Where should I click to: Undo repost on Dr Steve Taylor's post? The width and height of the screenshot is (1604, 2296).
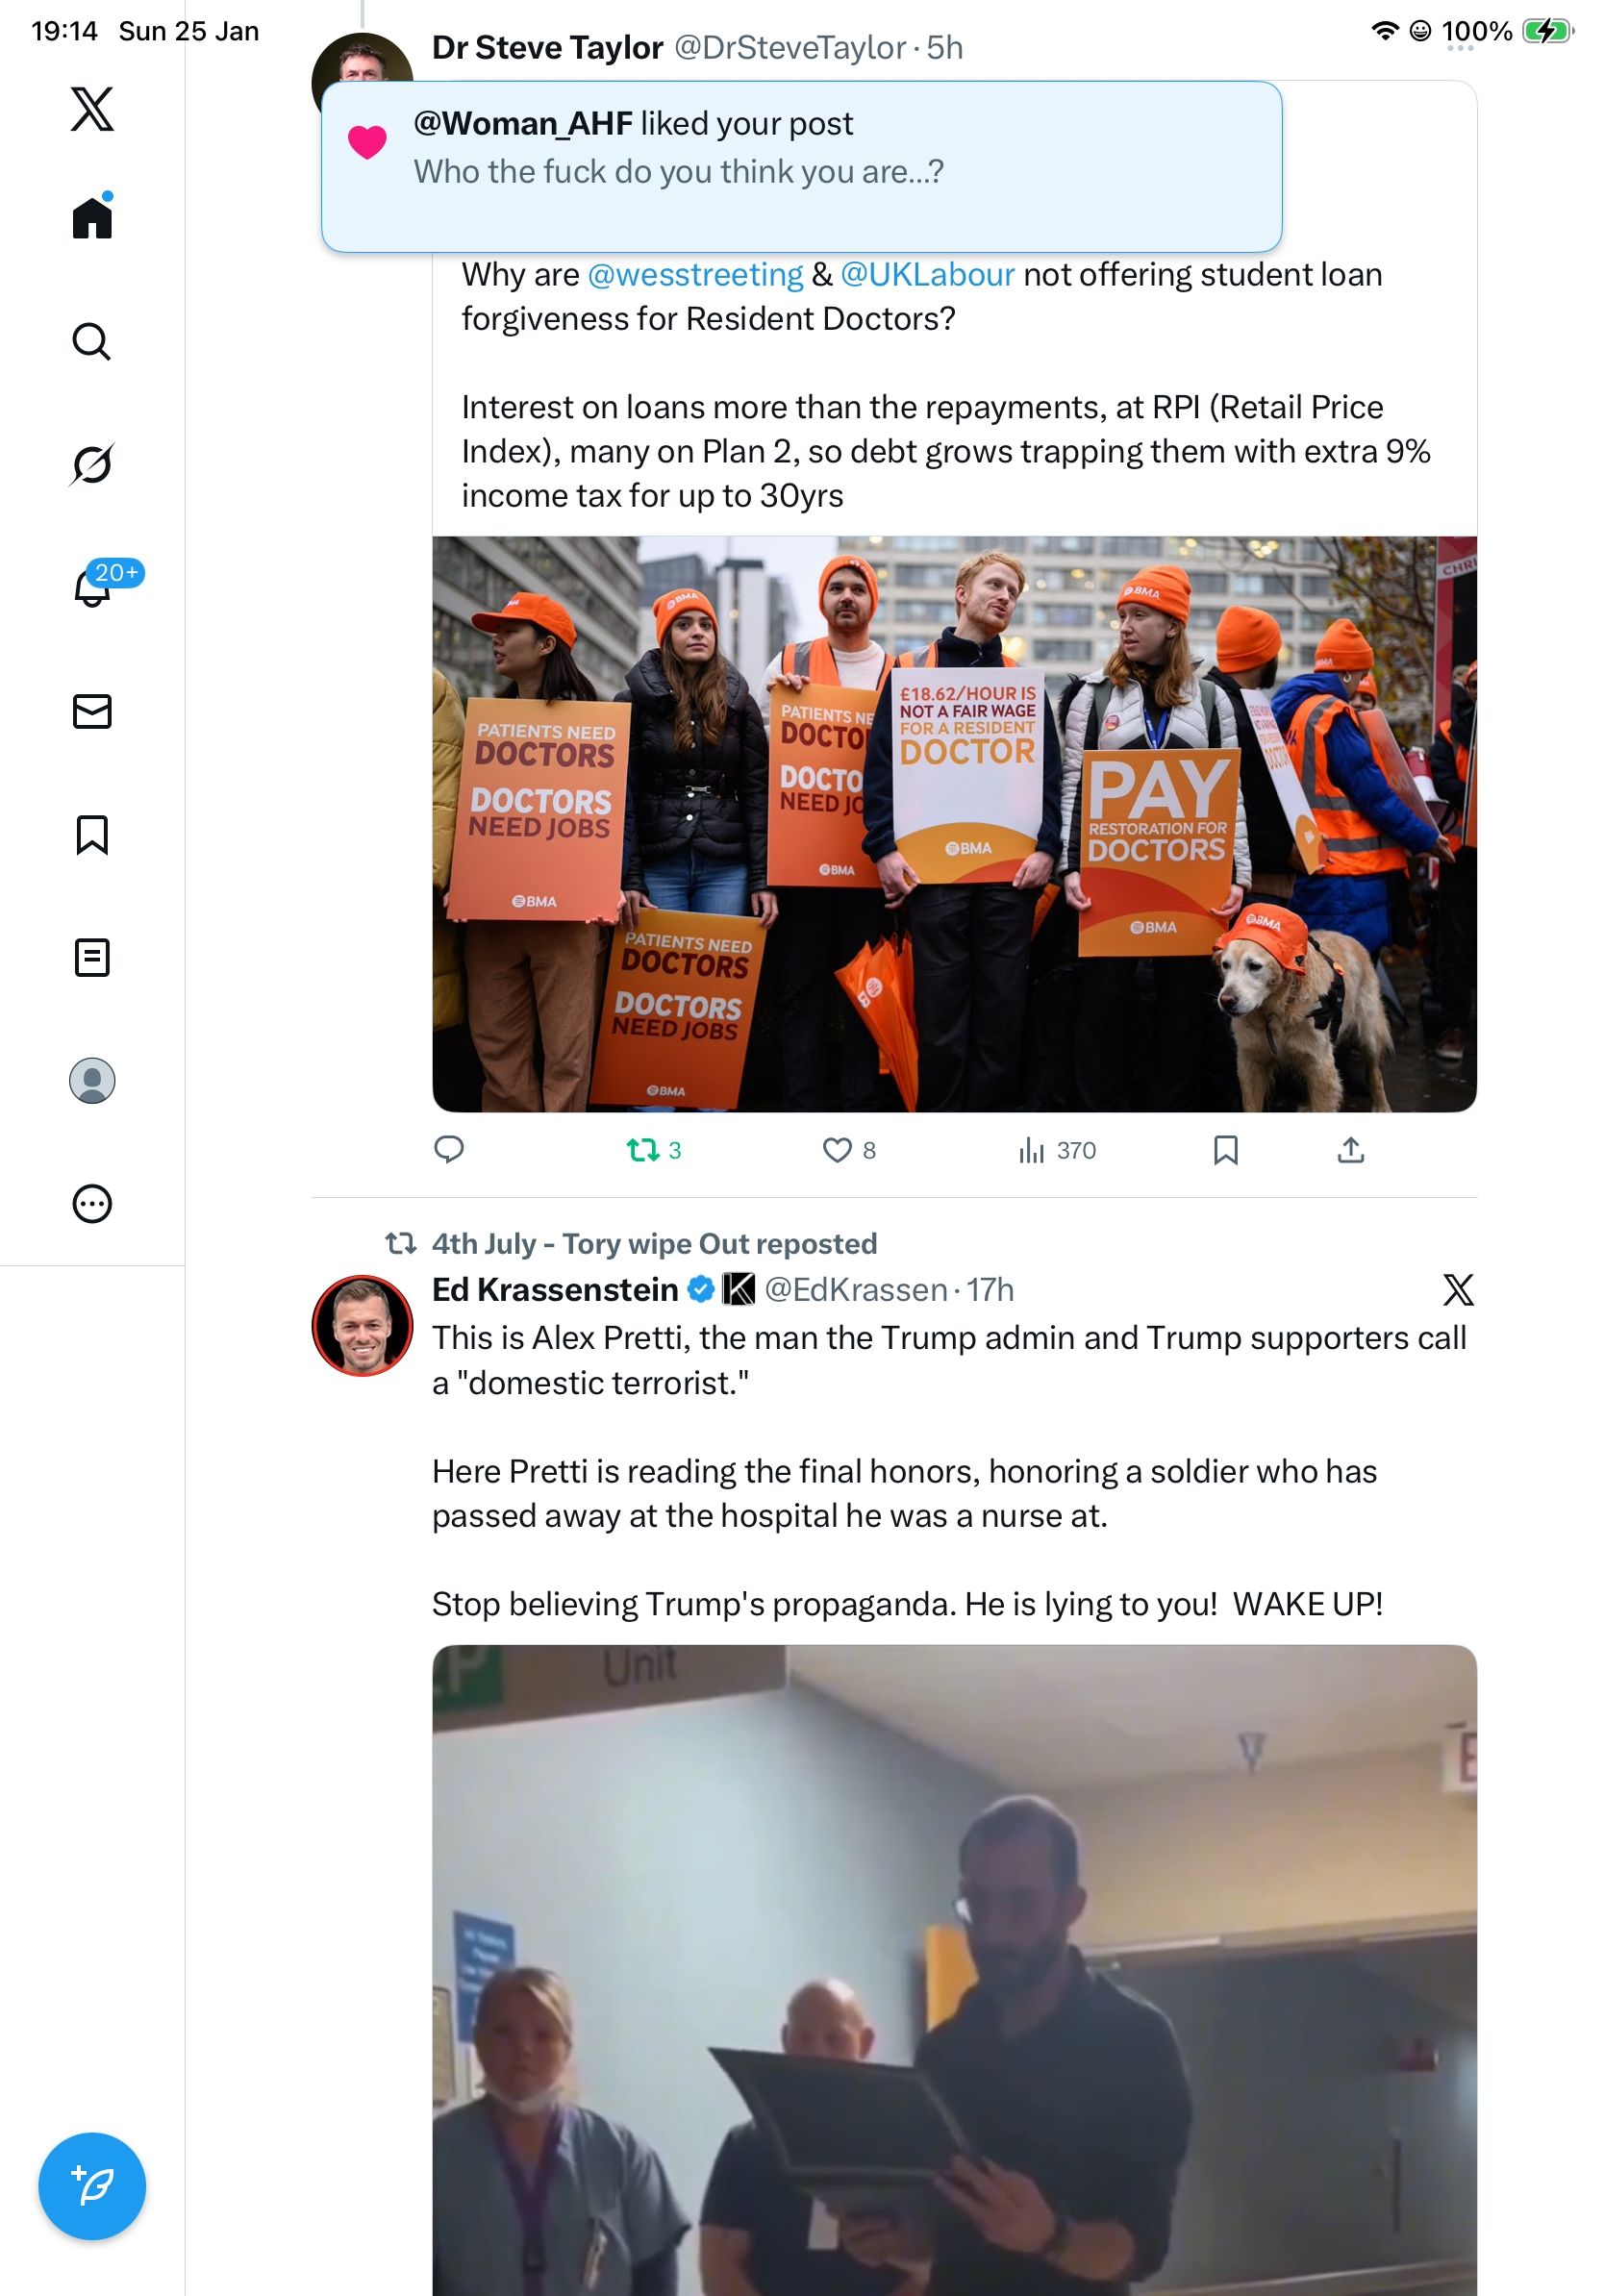(654, 1150)
